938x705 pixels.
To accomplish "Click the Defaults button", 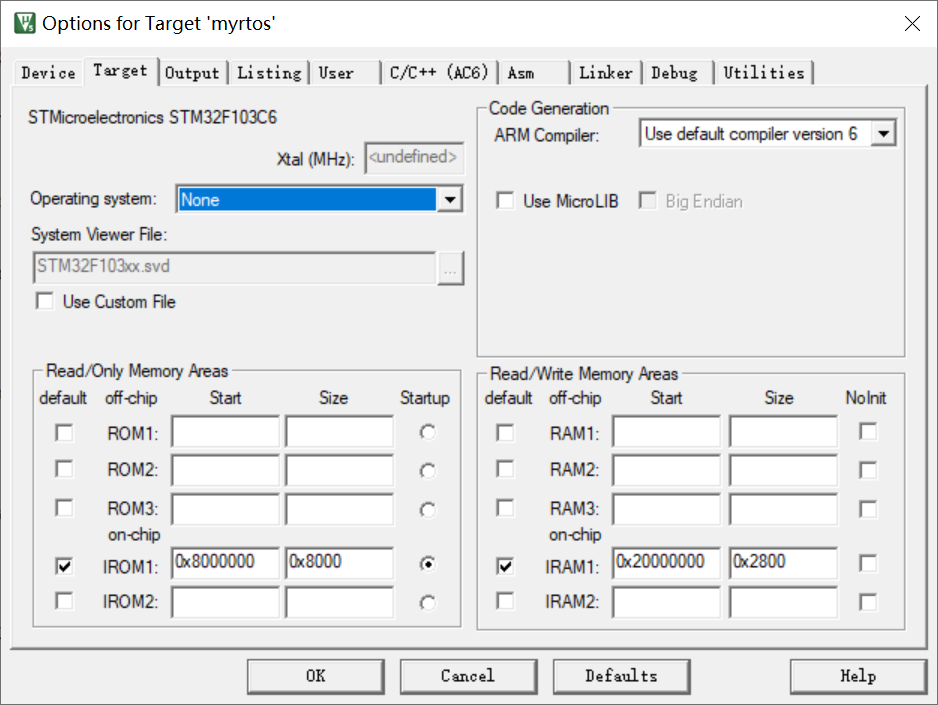I will coord(622,676).
